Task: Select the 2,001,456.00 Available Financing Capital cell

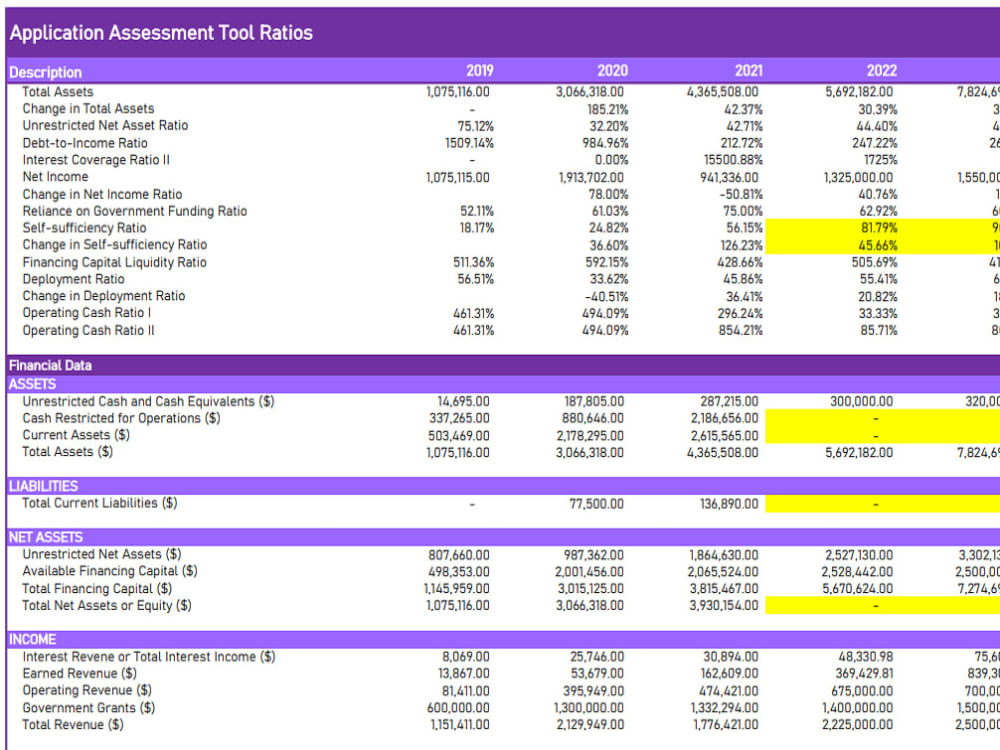Action: 589,572
